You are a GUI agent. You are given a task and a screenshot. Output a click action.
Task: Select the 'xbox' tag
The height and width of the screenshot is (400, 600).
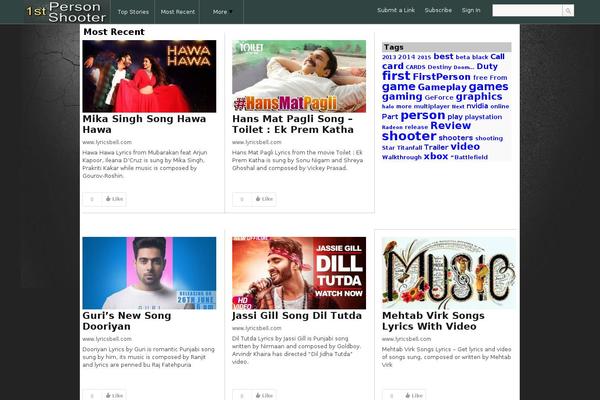[x=436, y=156]
